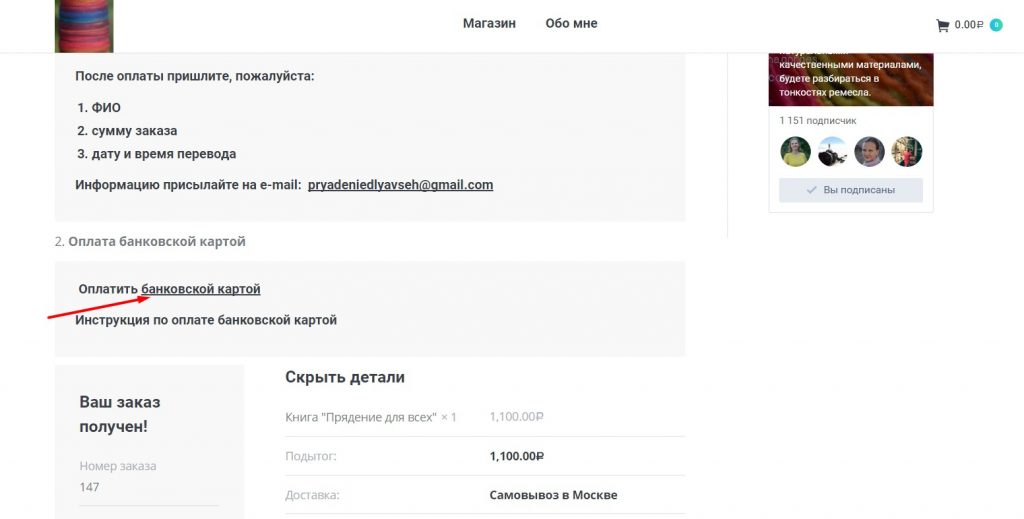
Task: Open fourth subscriber avatar in red clothing
Action: [907, 151]
